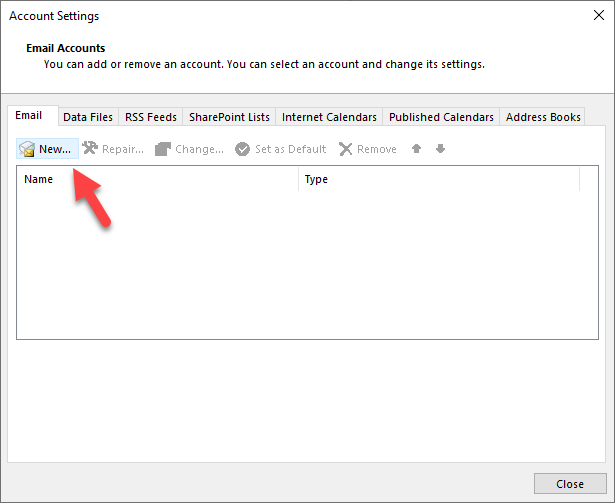Viewport: 615px width, 503px height.
Task: Open the Address Books tab
Action: pos(543,117)
